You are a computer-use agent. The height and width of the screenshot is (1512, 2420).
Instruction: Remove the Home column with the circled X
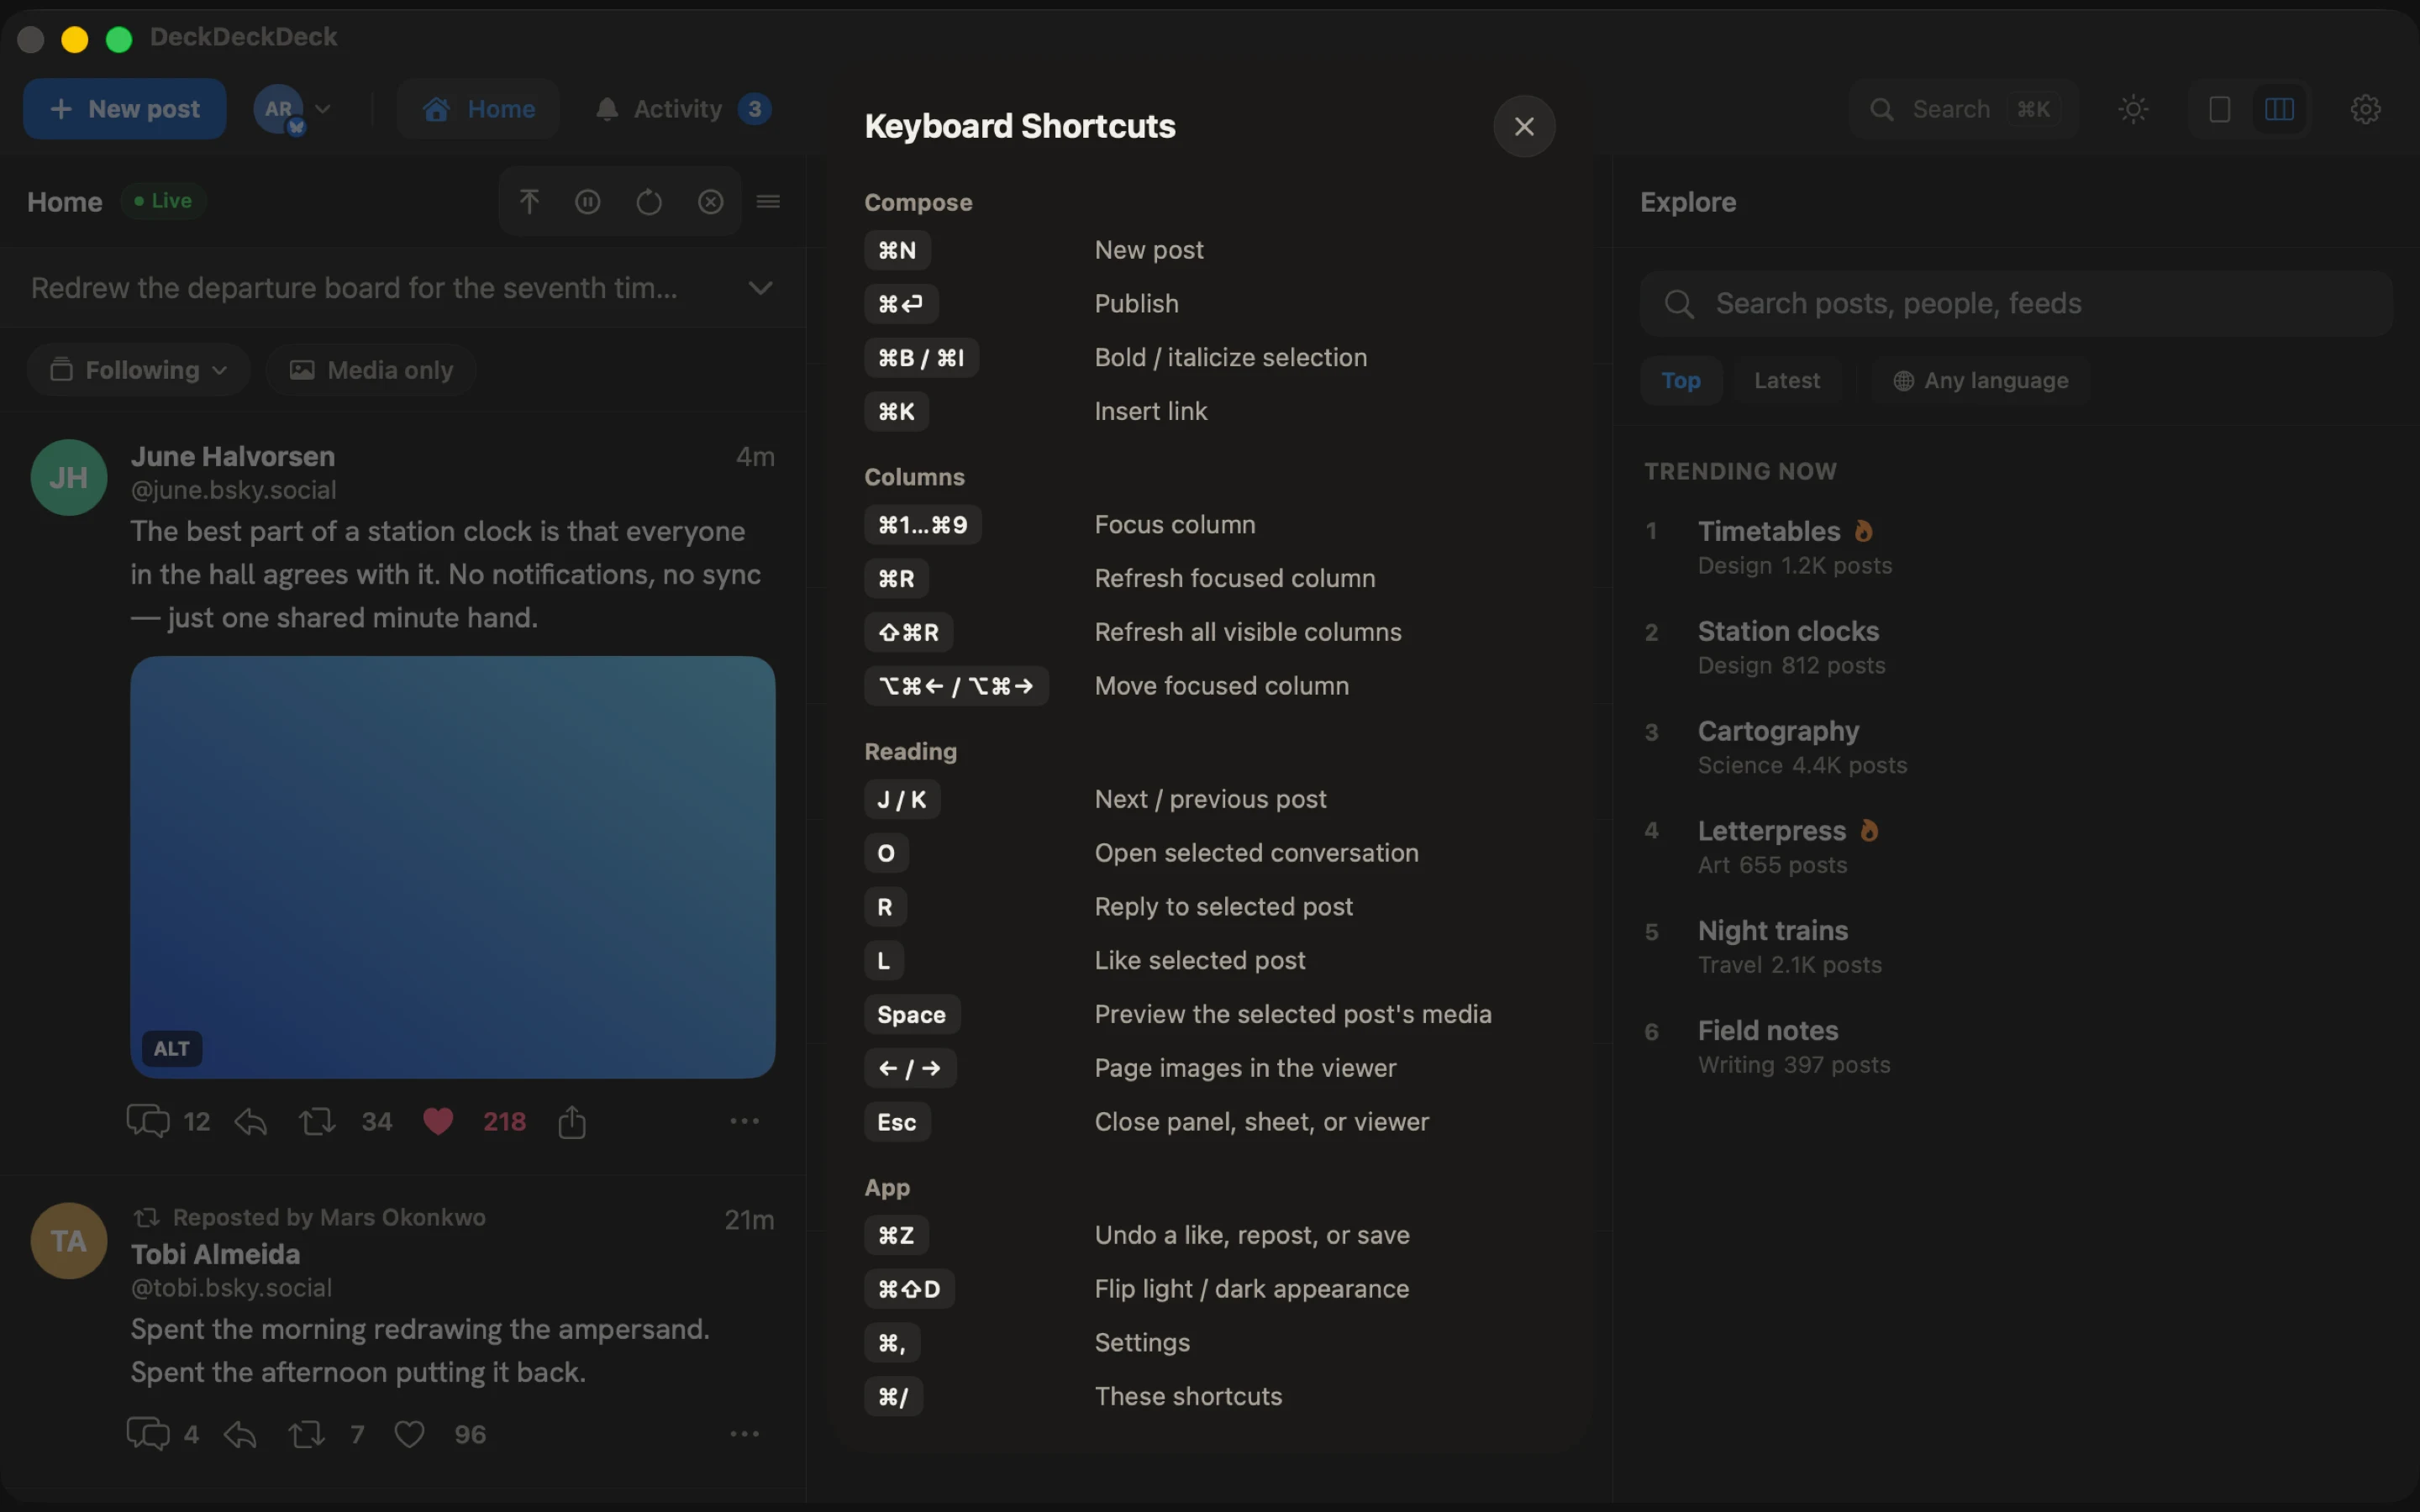pyautogui.click(x=710, y=202)
